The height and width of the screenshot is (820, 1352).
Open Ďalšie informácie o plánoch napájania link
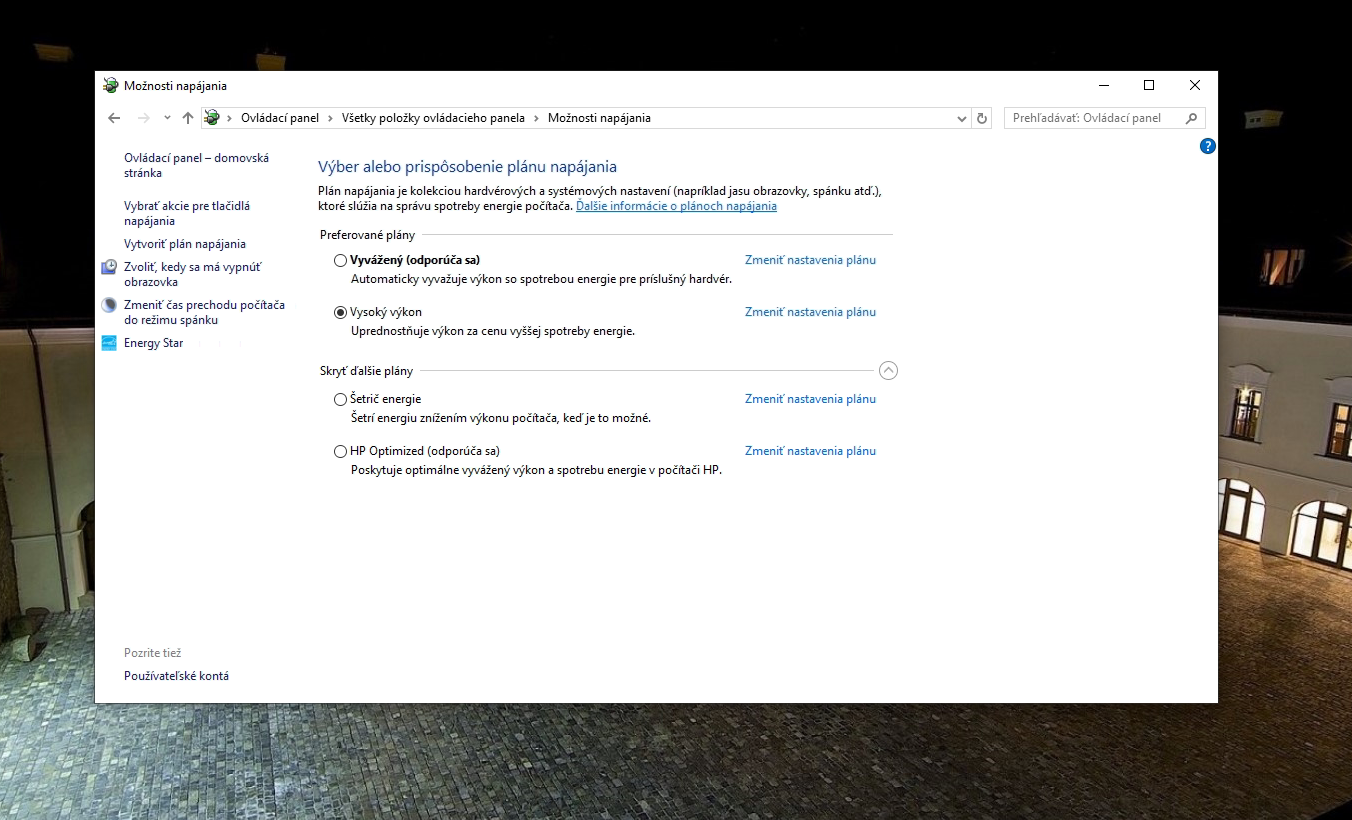(676, 206)
